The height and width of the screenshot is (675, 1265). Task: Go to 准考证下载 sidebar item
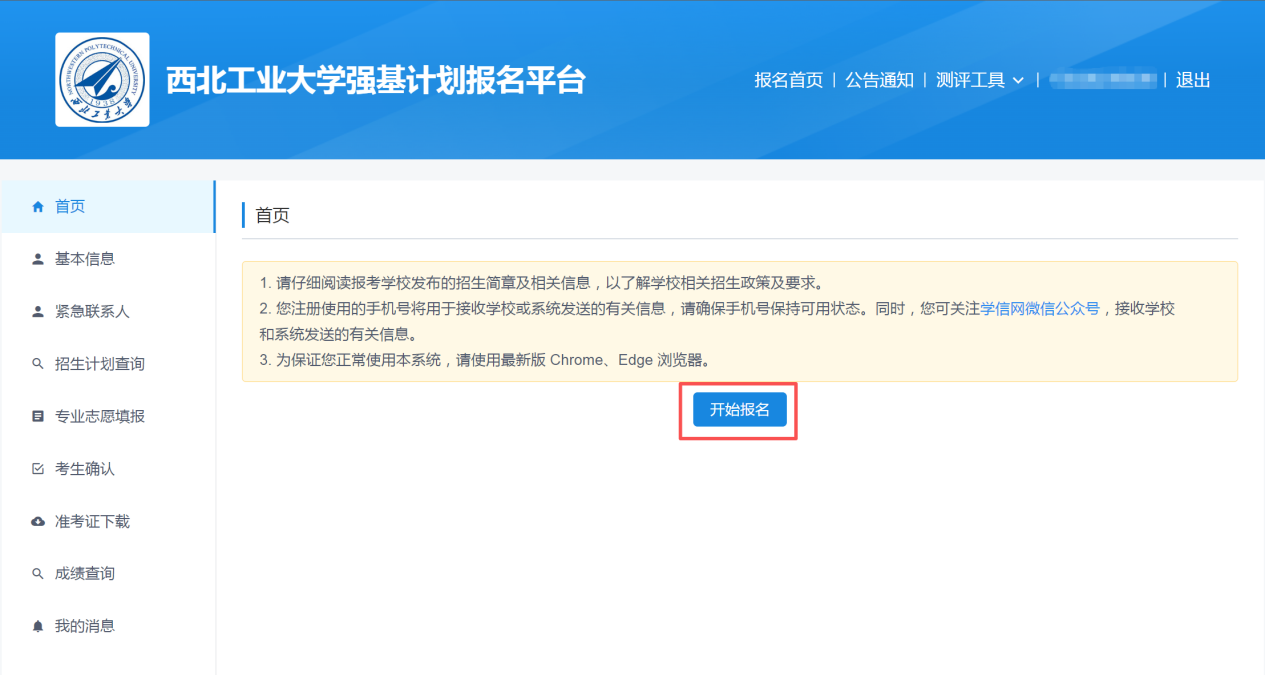click(x=92, y=521)
